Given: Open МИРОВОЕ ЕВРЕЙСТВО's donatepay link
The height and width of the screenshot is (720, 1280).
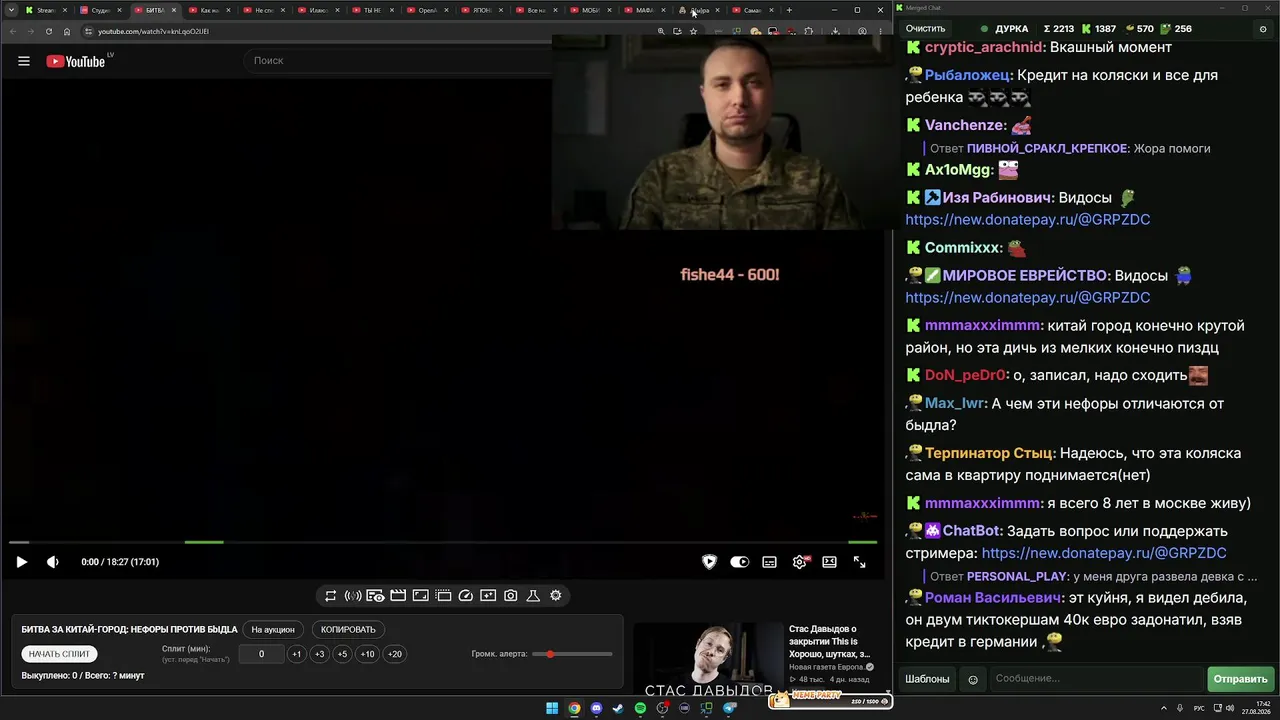Looking at the screenshot, I should point(1028,298).
